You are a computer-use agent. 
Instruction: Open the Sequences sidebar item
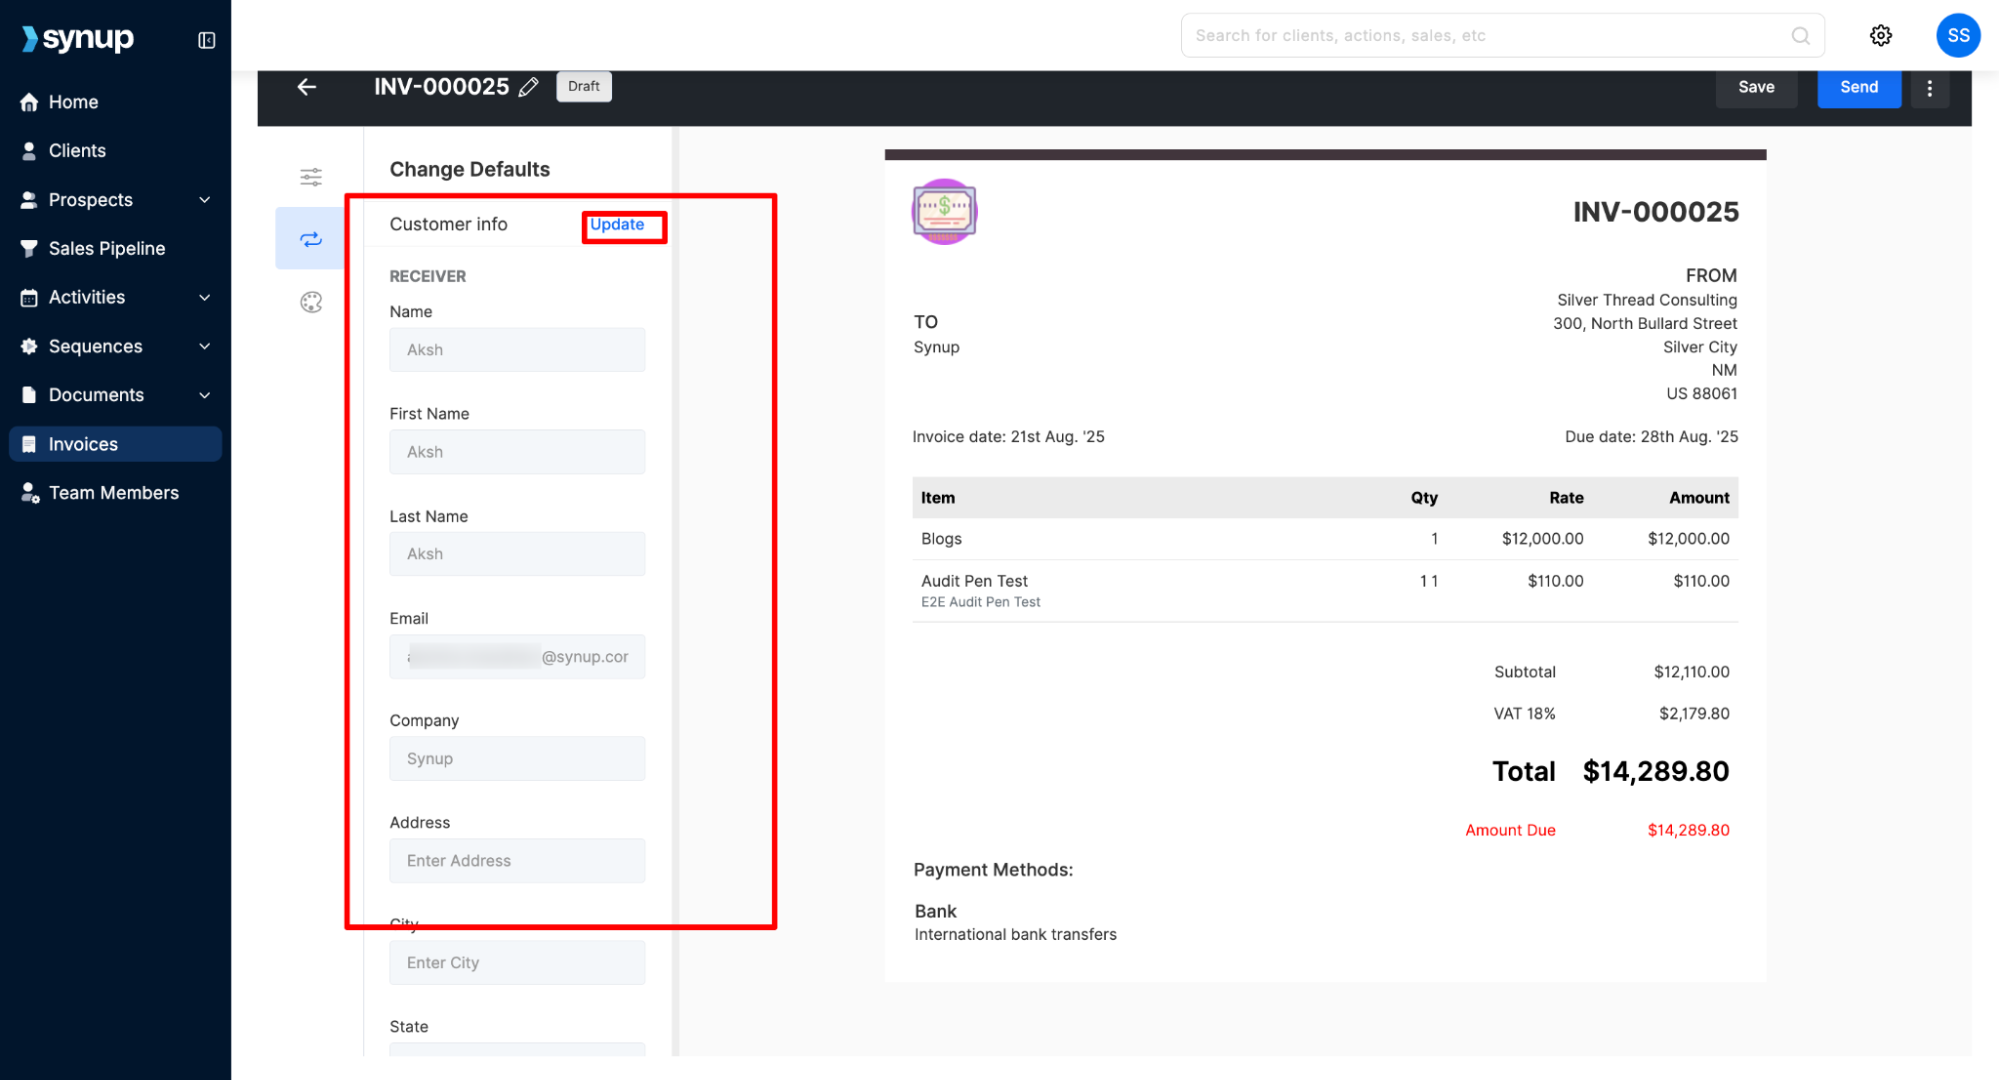pyautogui.click(x=96, y=346)
